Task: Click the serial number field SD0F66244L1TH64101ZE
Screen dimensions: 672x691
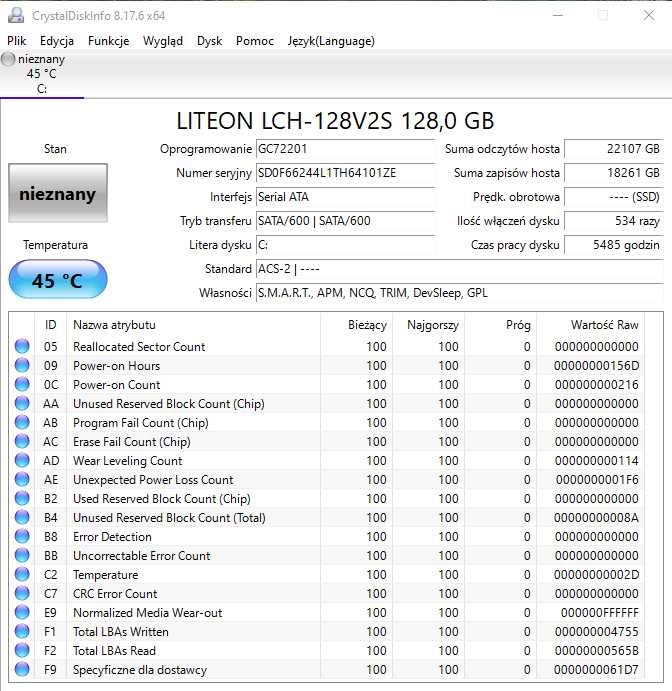Action: (345, 173)
